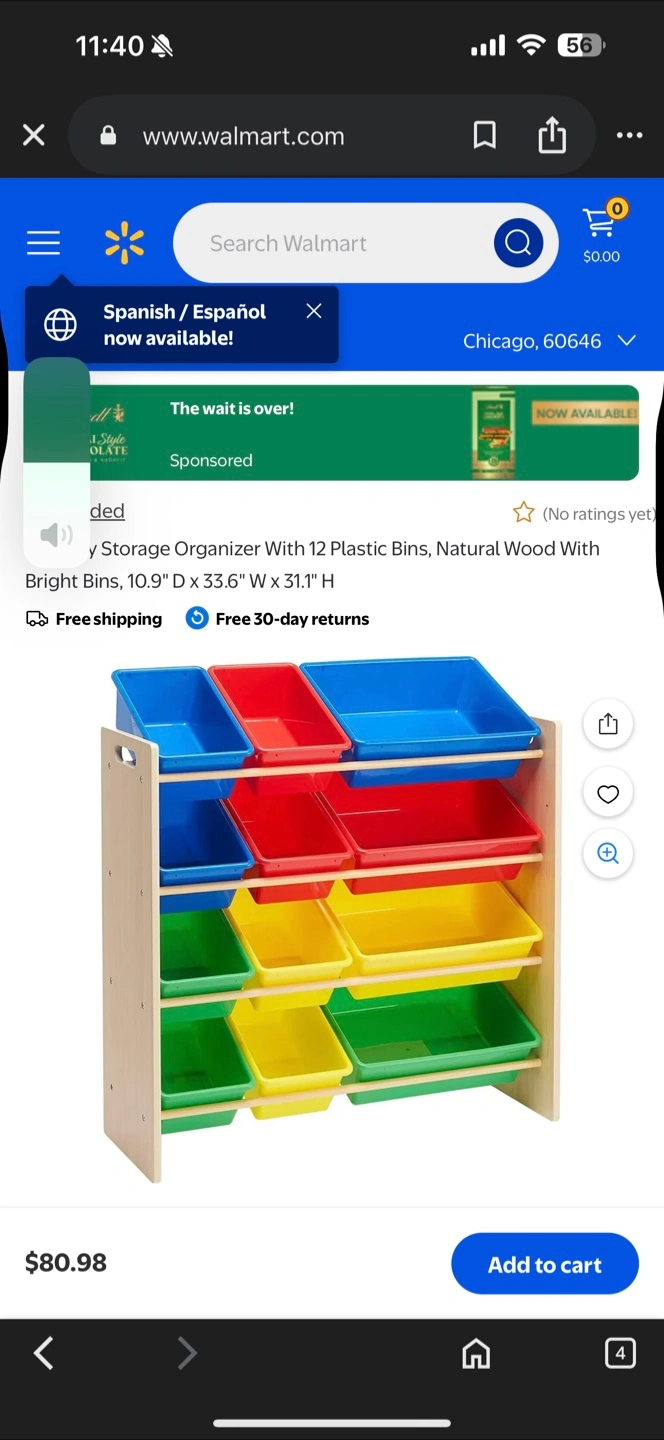Open the No ratings yet star link
This screenshot has height=1440, width=664.
point(584,513)
